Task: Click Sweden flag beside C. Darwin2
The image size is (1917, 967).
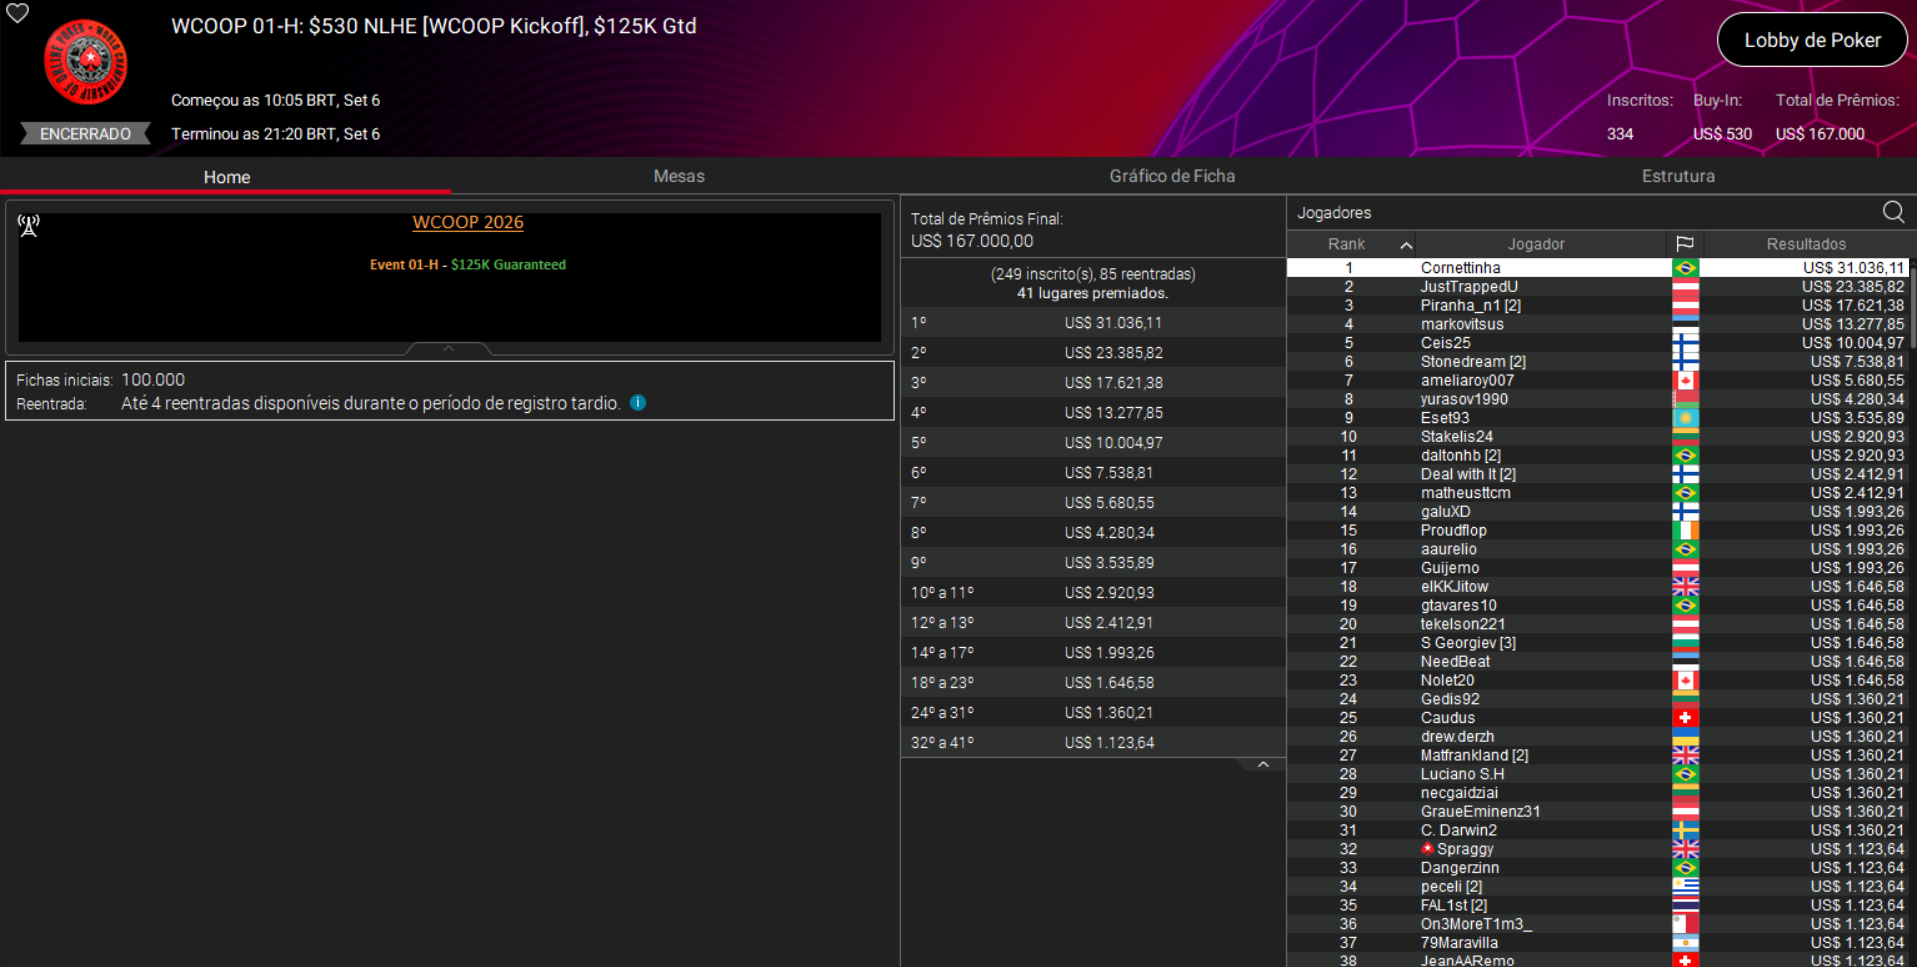Action: [1685, 831]
